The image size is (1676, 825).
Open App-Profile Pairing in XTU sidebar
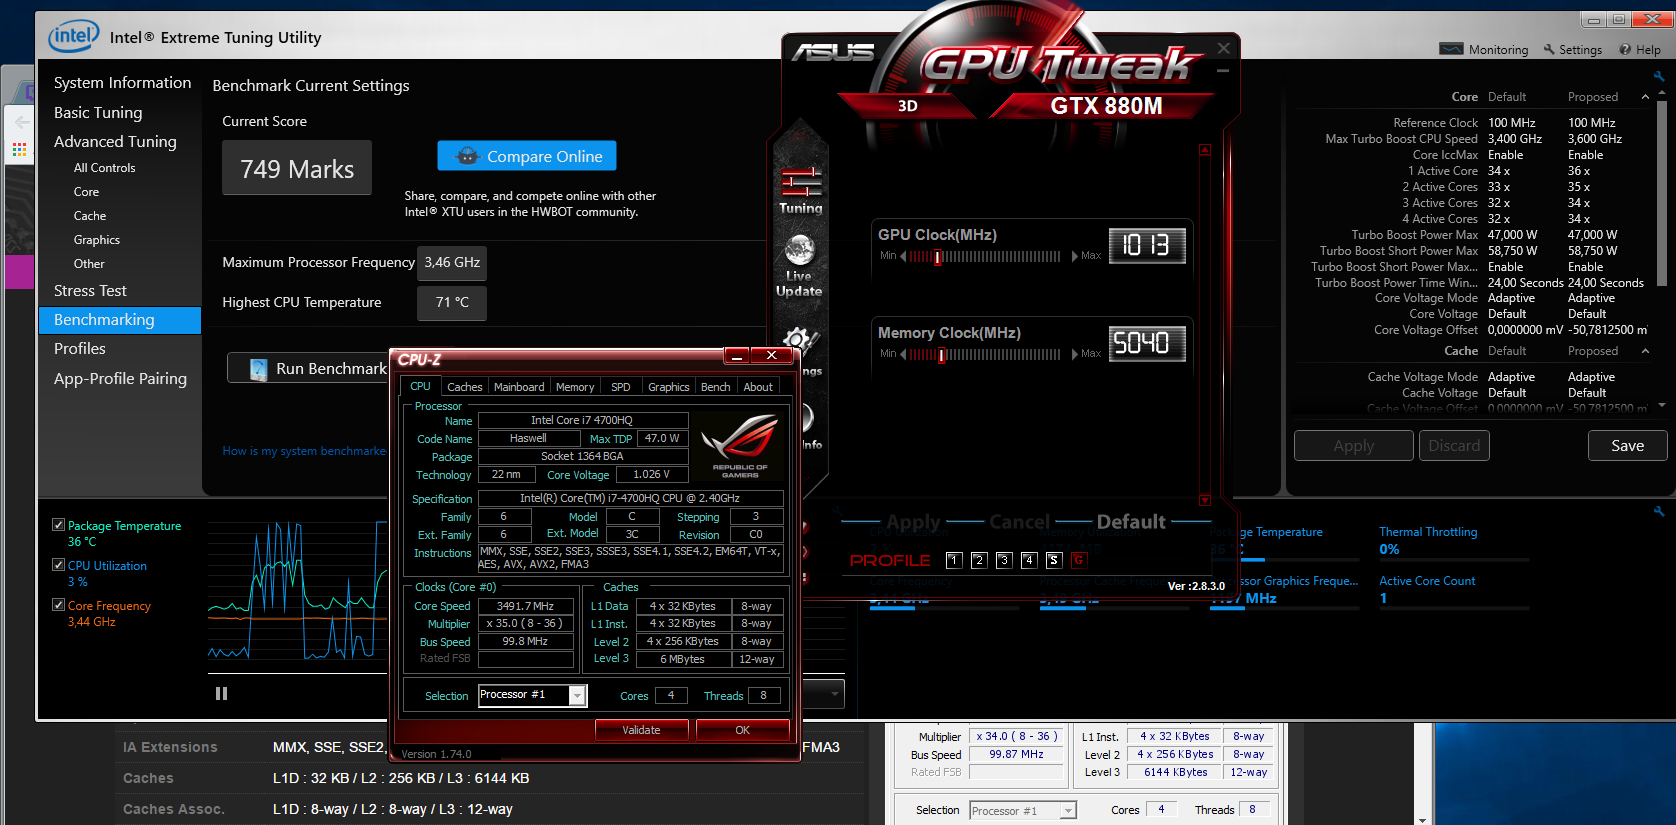pos(120,379)
